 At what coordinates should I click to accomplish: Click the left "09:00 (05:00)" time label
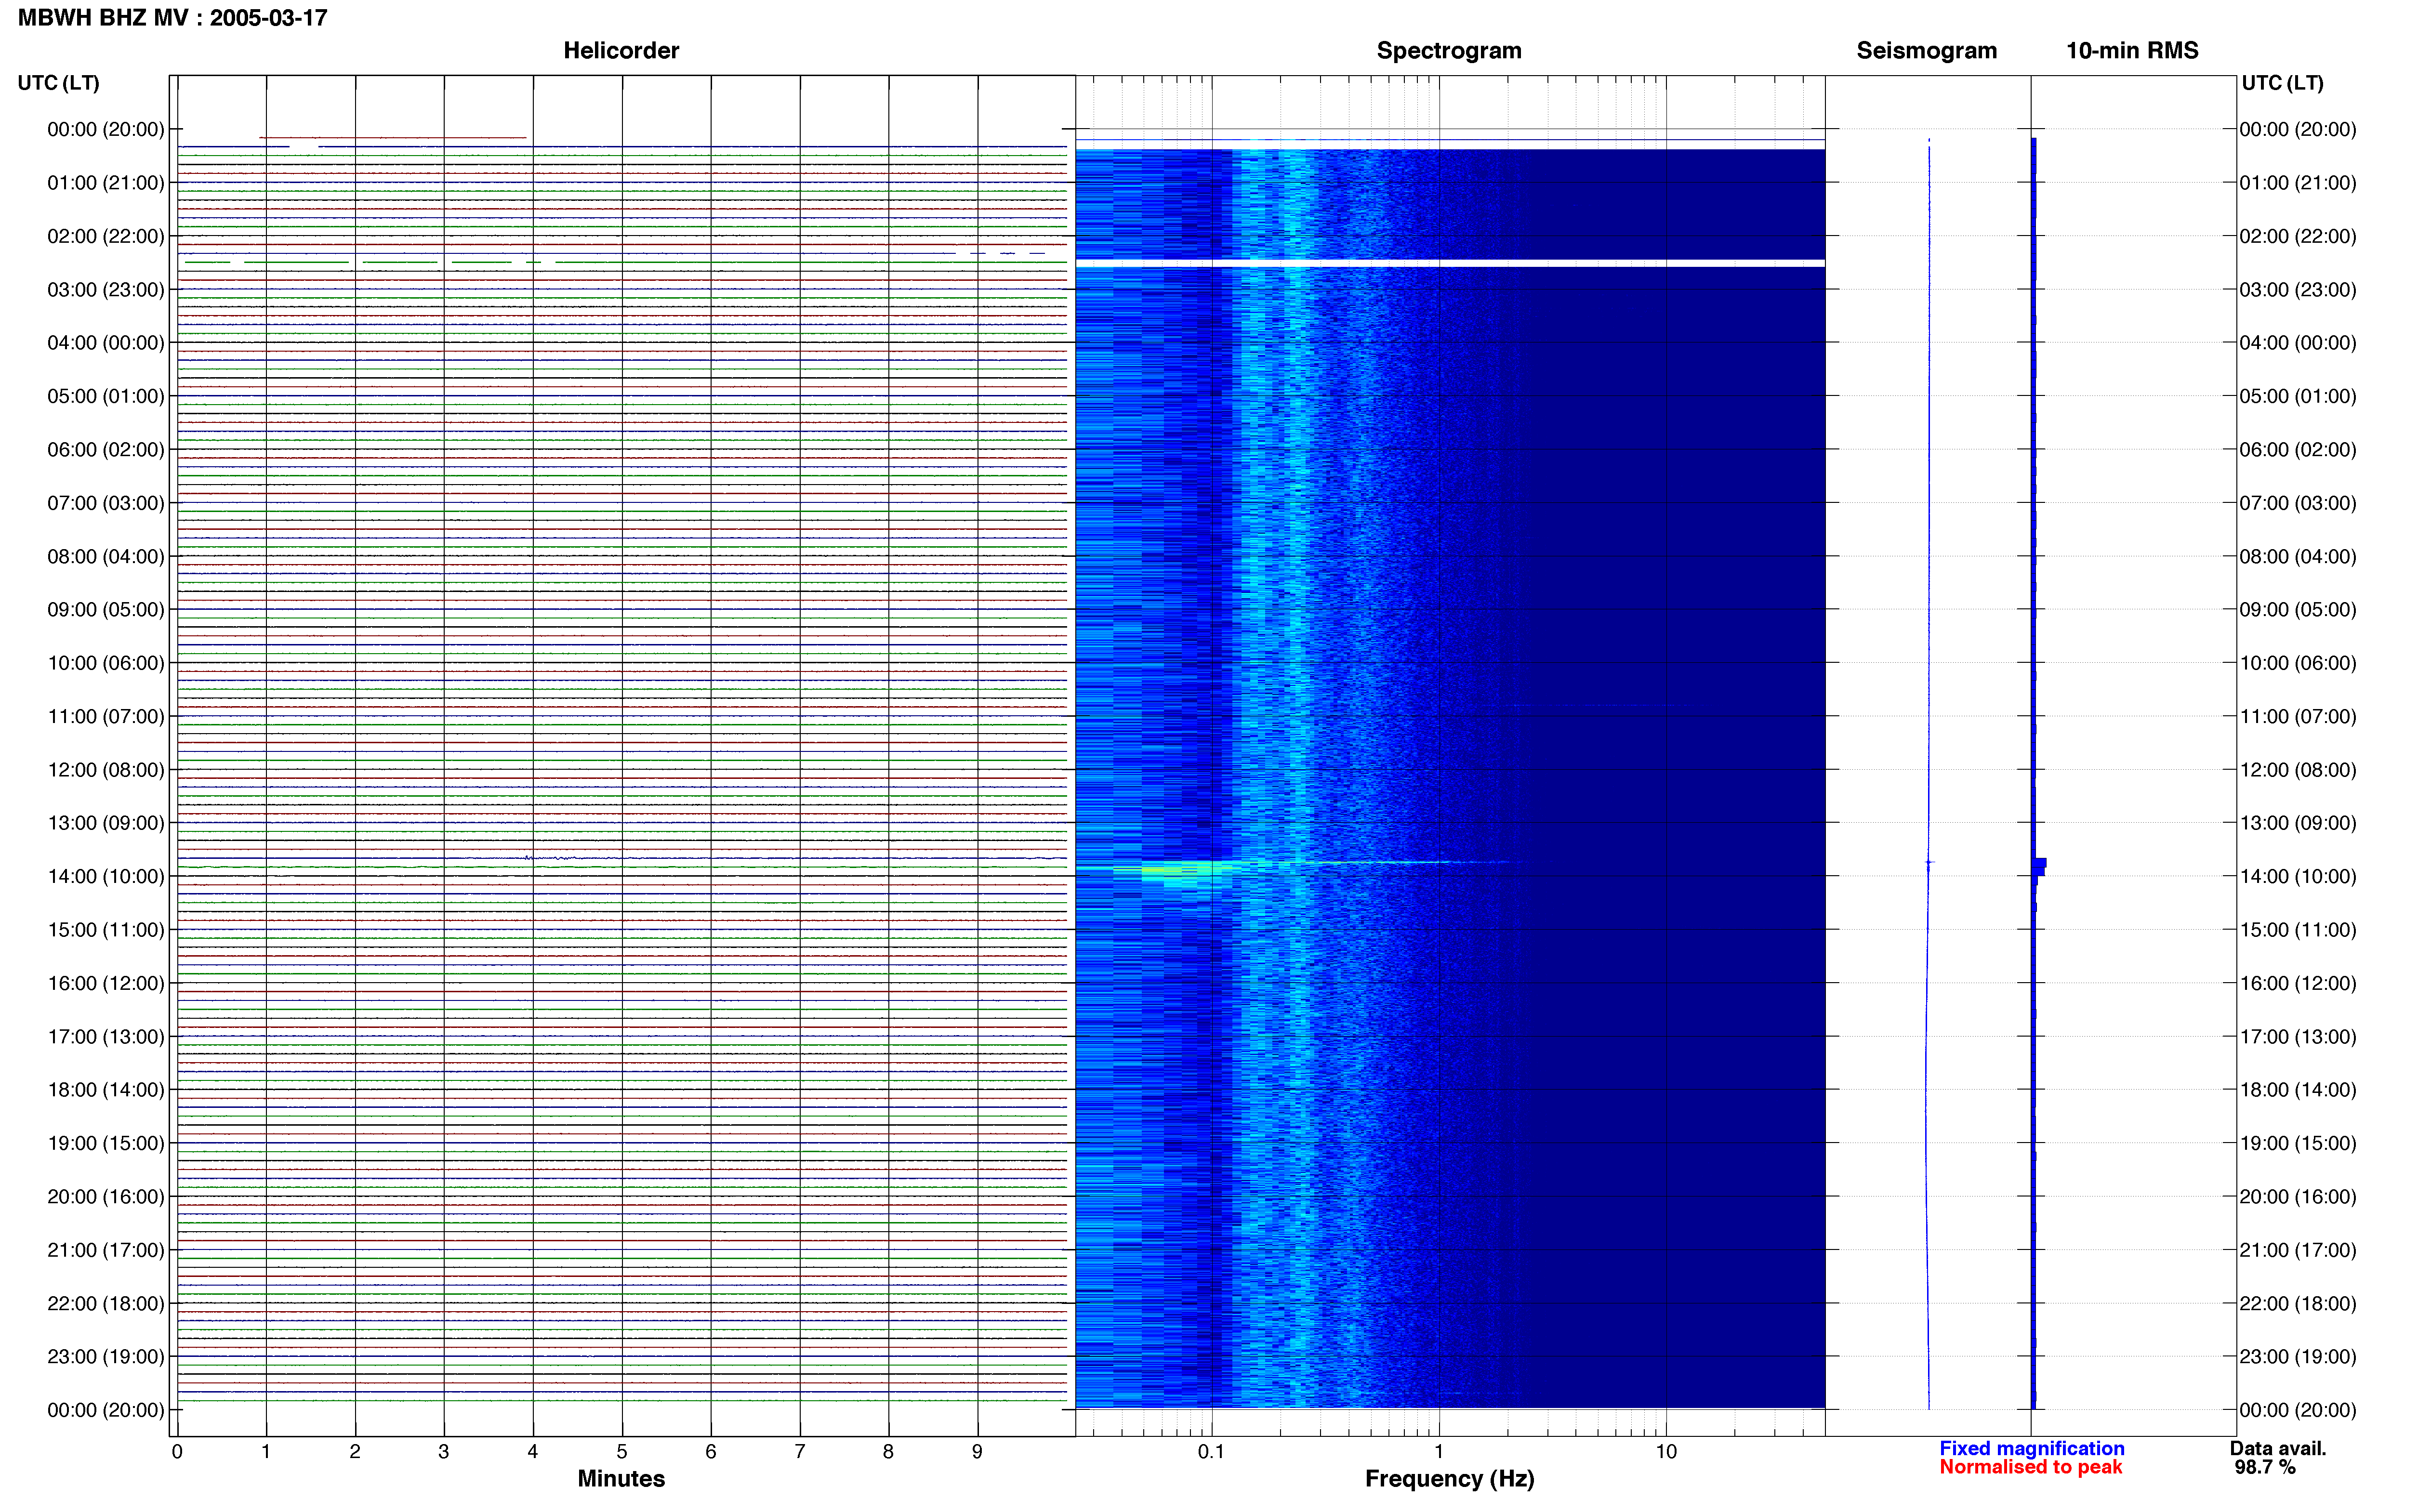[105, 610]
